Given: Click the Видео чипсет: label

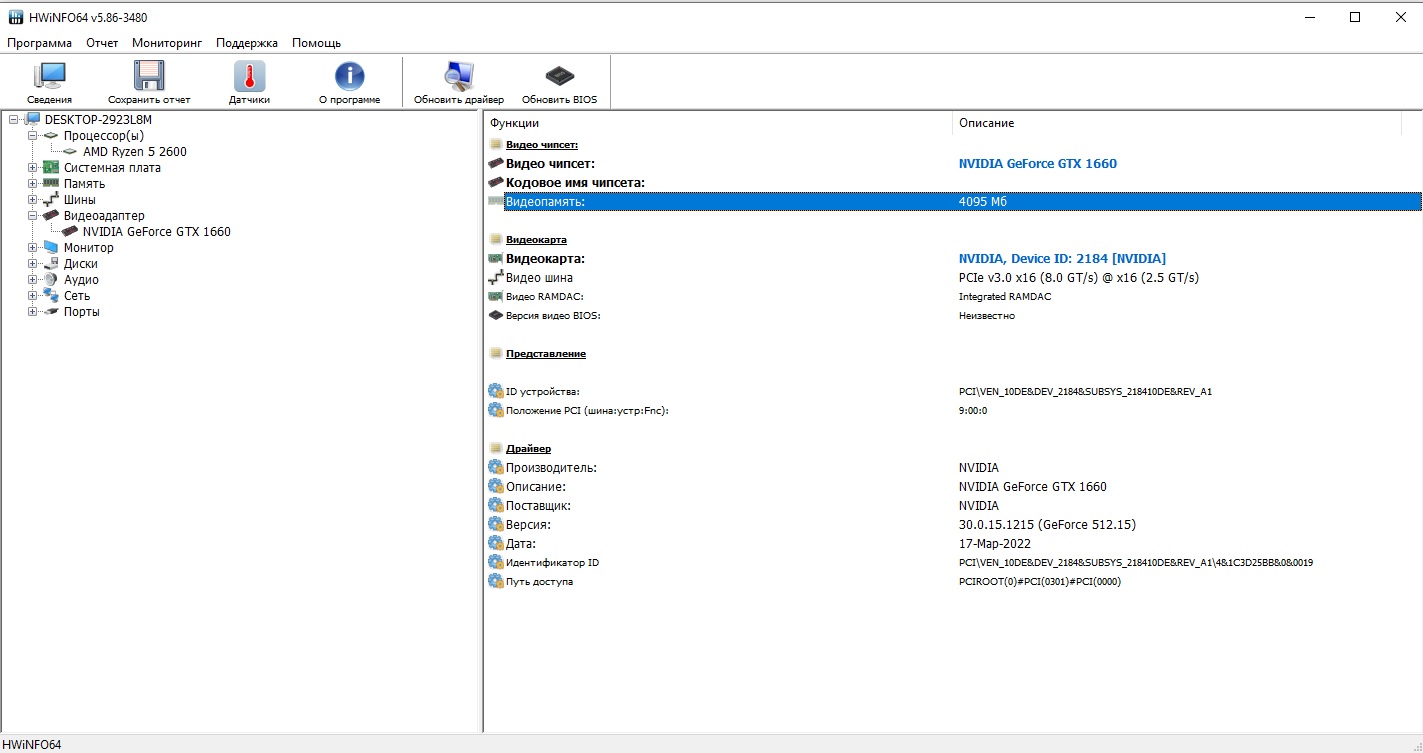Looking at the screenshot, I should click(550, 163).
